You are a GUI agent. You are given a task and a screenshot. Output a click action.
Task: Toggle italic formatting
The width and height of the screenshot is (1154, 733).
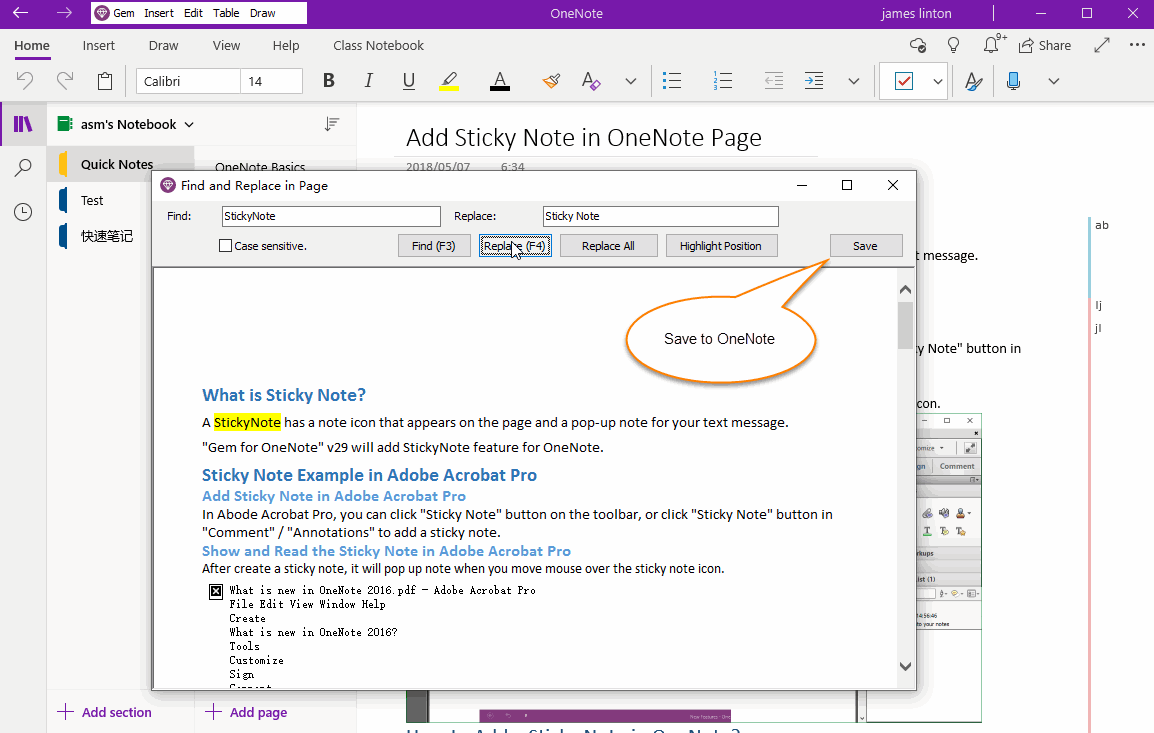369,81
